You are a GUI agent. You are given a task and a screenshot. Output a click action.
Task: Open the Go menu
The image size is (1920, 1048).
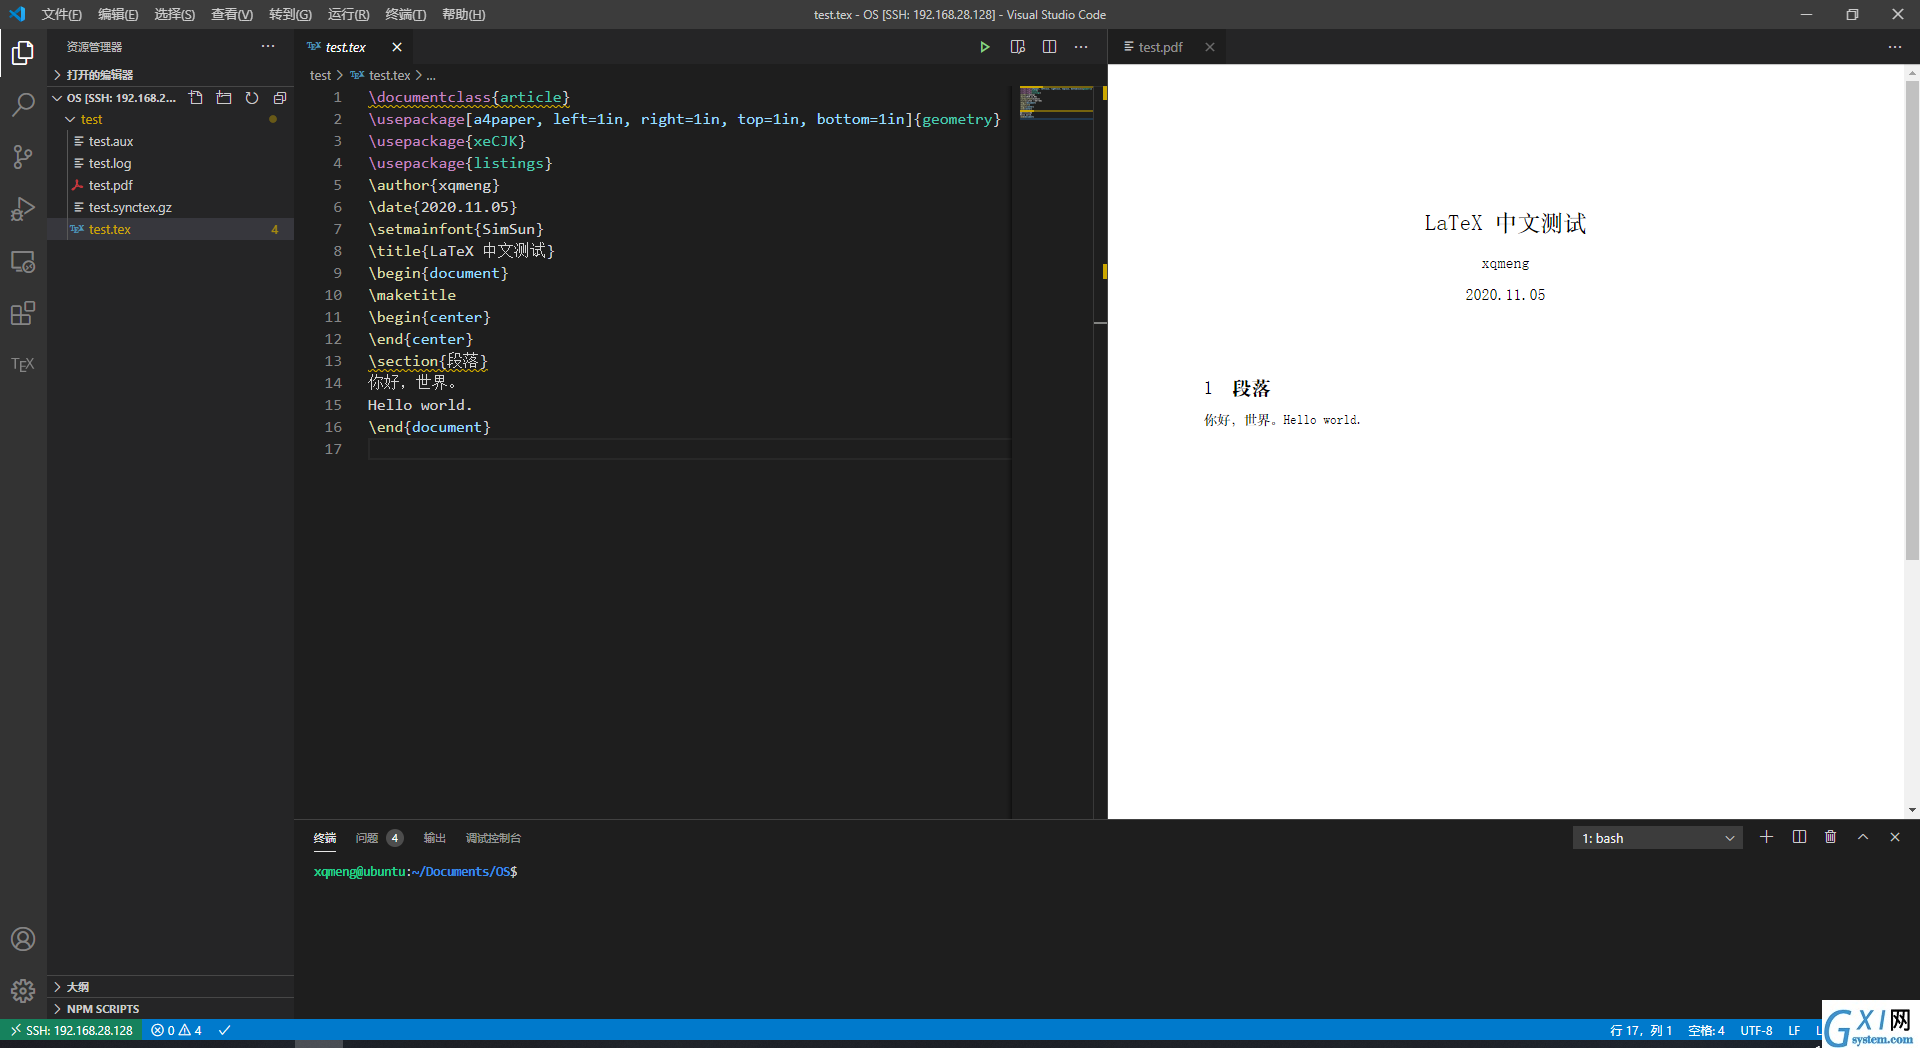(290, 14)
